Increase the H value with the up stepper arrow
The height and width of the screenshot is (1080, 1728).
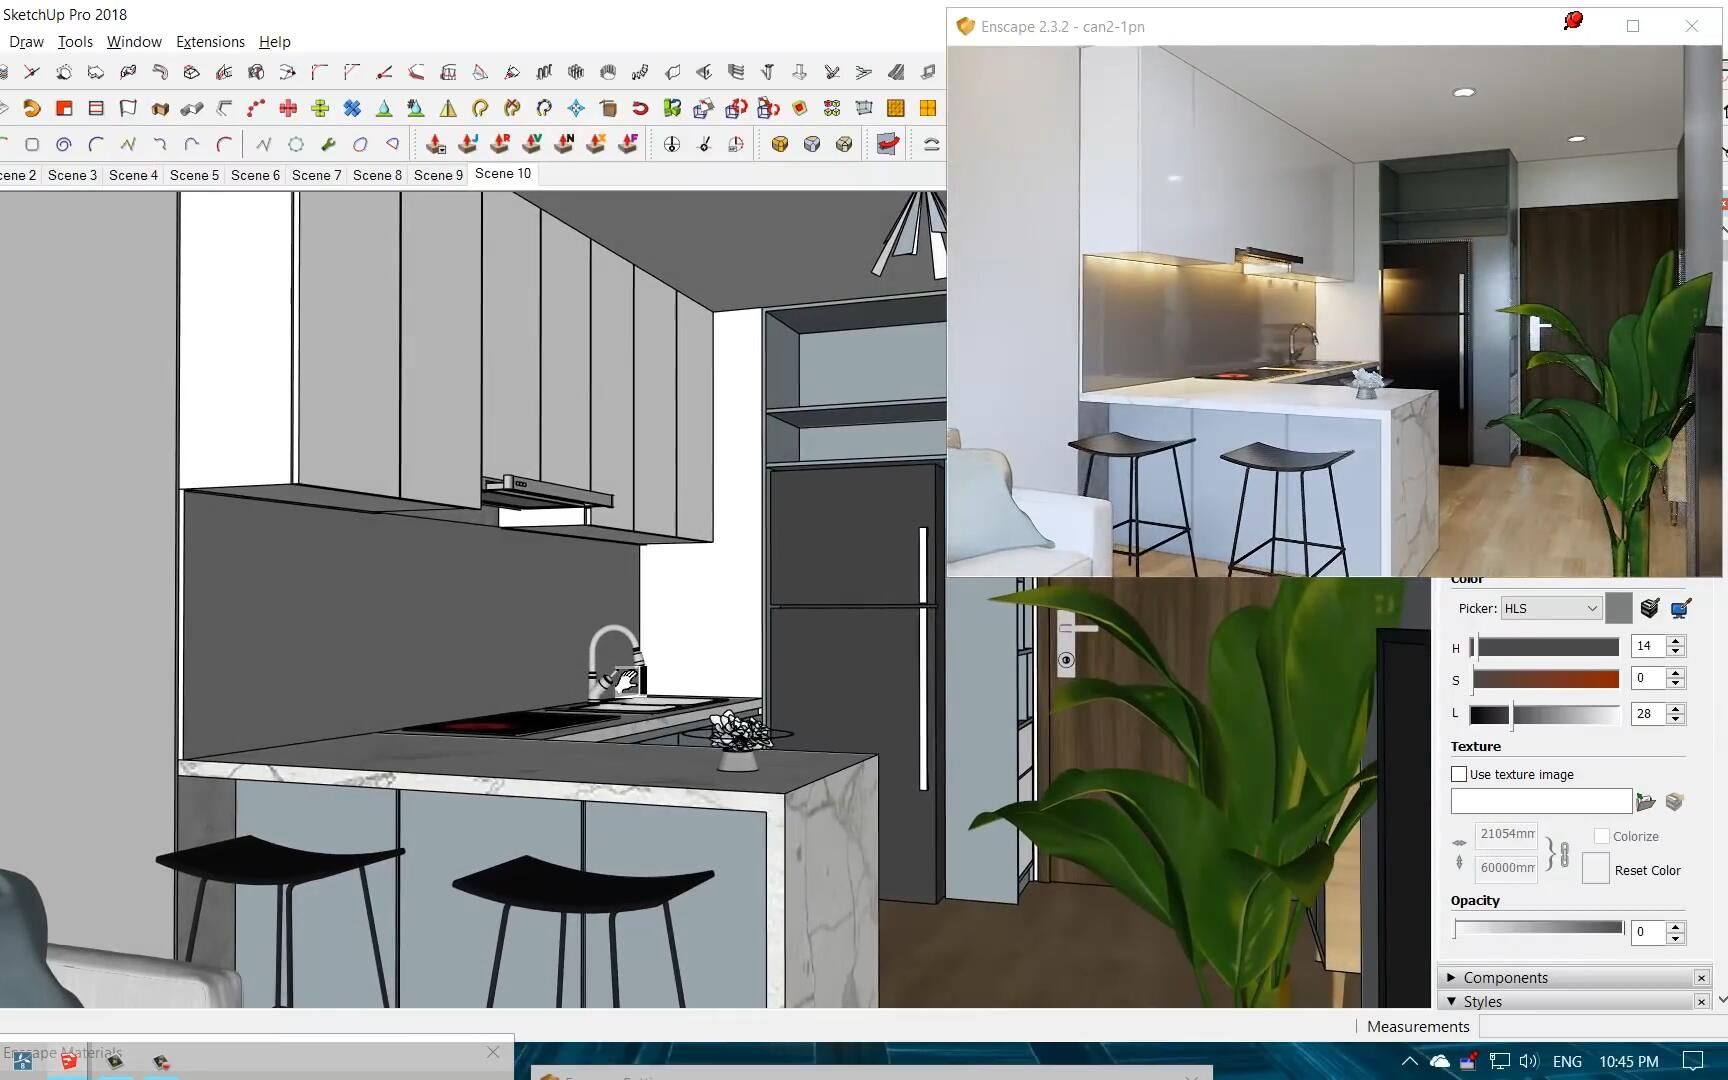(x=1677, y=640)
